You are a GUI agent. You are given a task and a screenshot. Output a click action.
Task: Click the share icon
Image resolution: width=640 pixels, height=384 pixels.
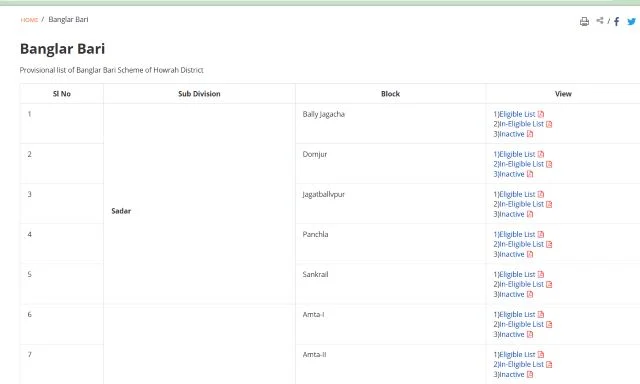coord(600,20)
